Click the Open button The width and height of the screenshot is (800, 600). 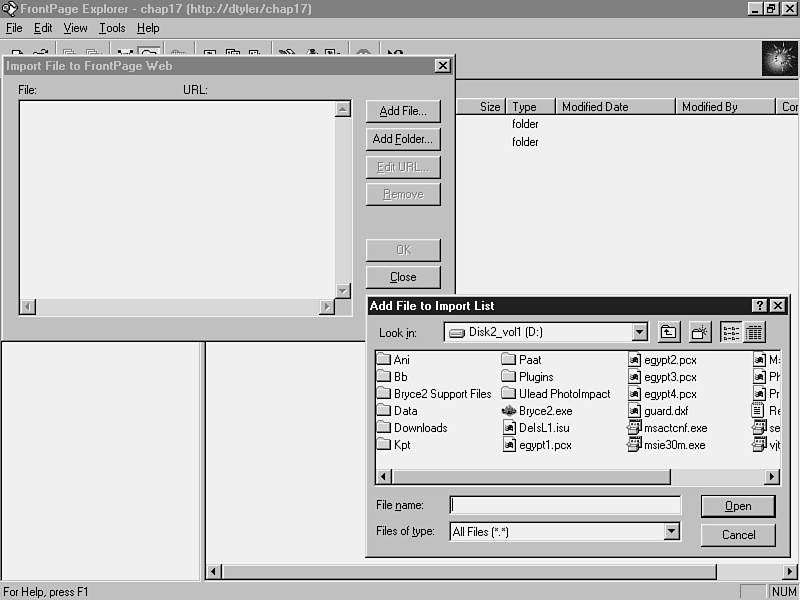738,506
